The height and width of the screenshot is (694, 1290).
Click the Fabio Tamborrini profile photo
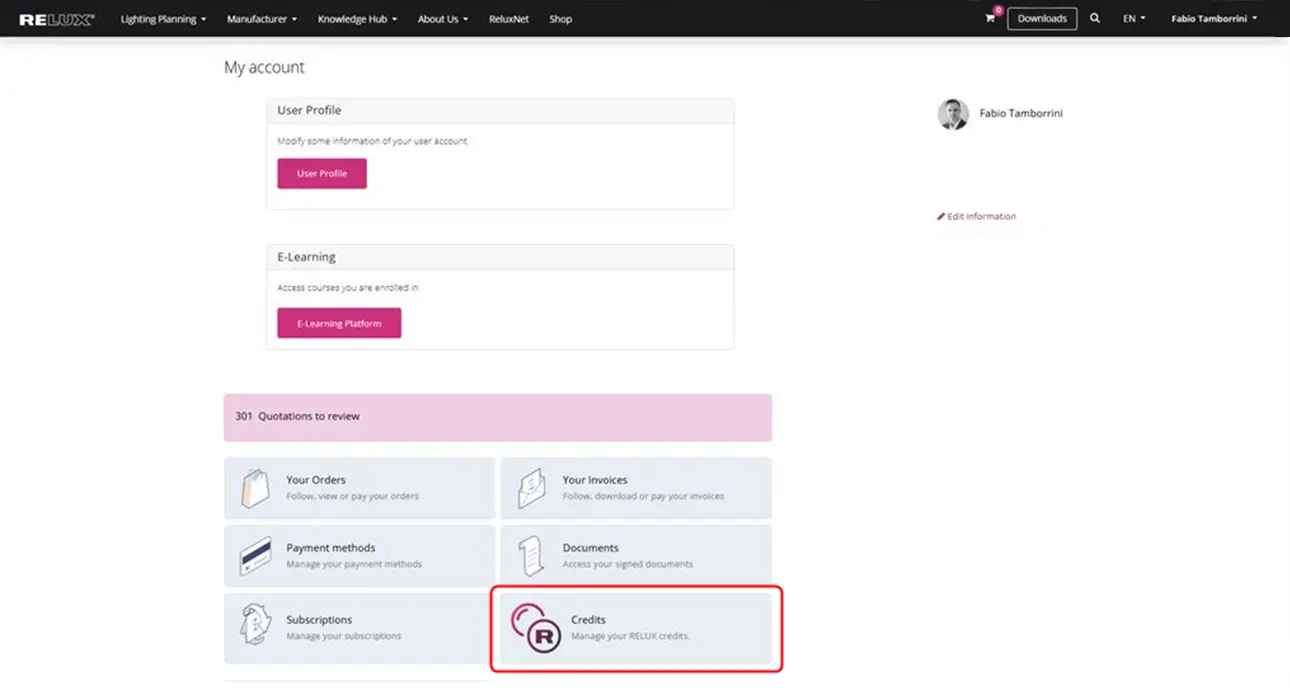953,114
